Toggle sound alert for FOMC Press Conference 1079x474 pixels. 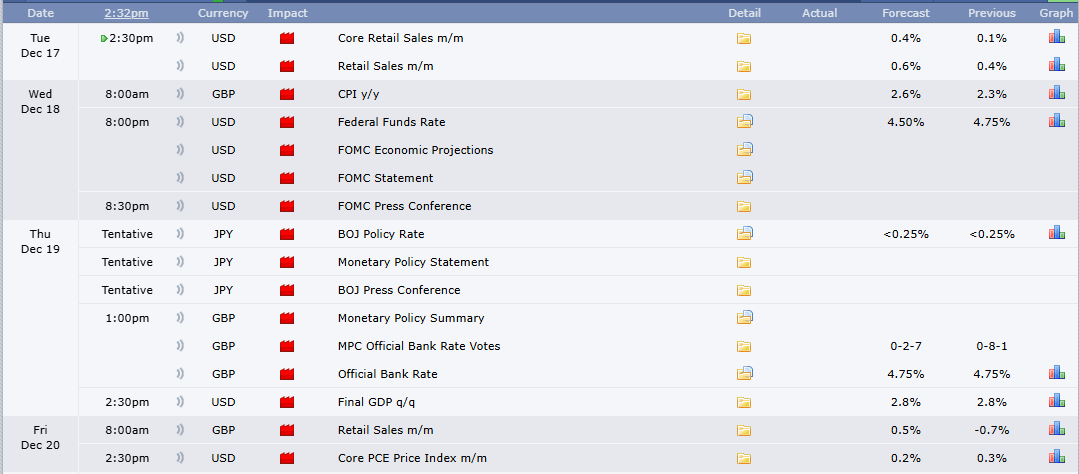[180, 206]
